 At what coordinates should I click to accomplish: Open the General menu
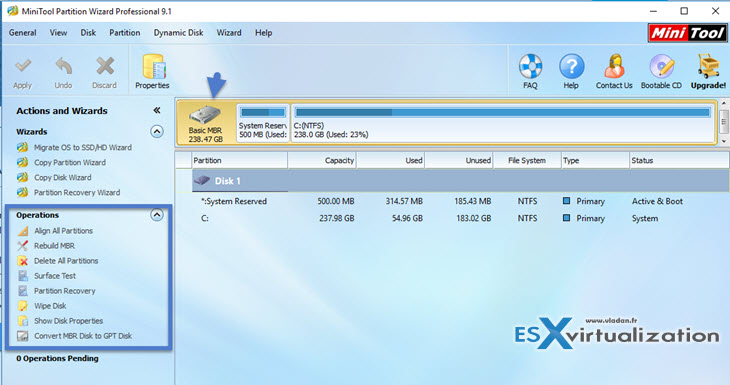(x=22, y=33)
